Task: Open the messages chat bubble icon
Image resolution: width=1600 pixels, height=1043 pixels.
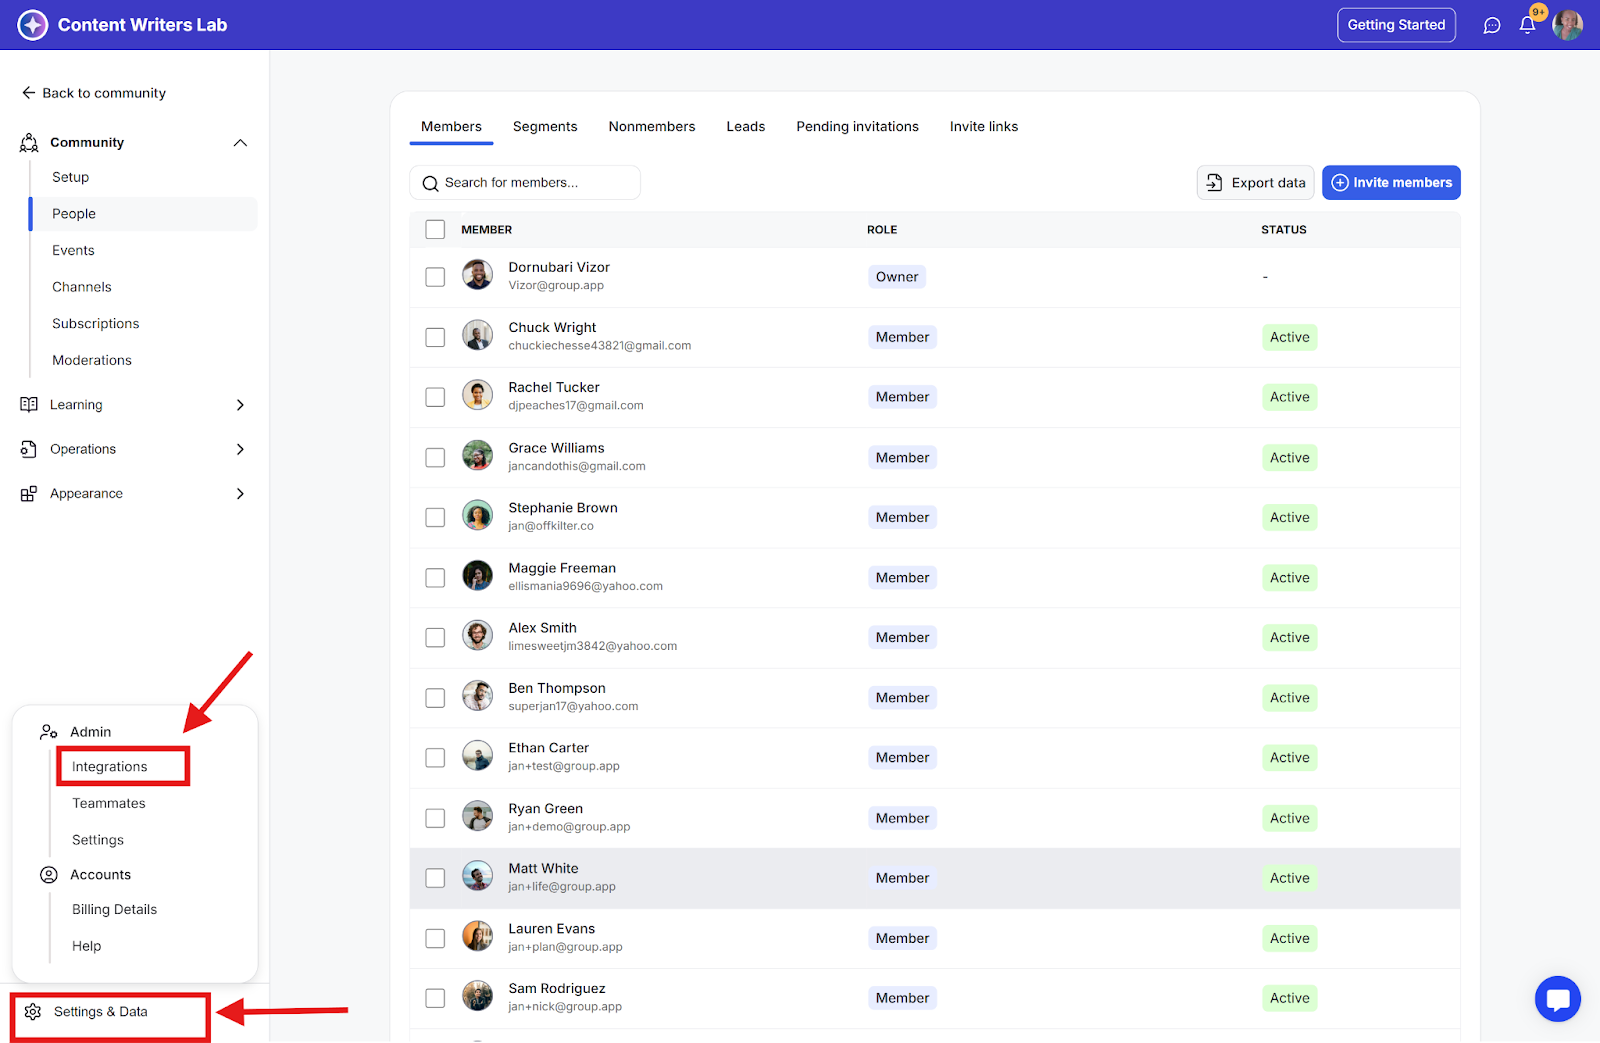Action: (1492, 25)
